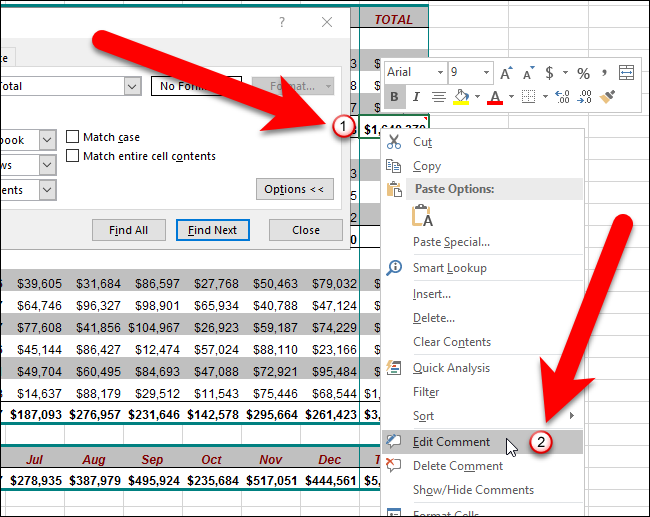Apply Comma Style in mini toolbar
This screenshot has width=650, height=517.
tap(604, 73)
